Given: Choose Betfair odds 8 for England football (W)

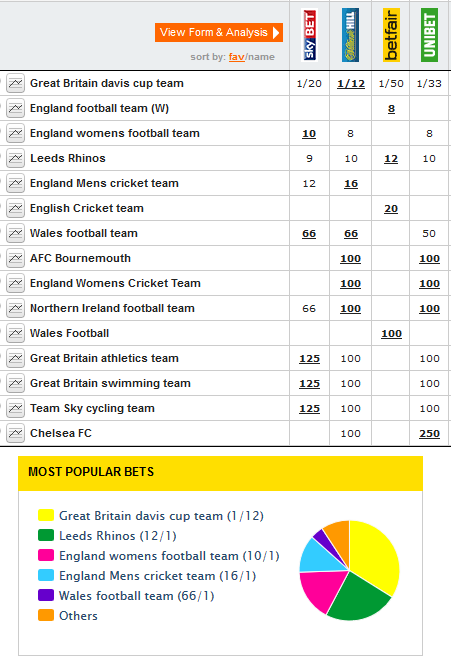Looking at the screenshot, I should tap(391, 109).
